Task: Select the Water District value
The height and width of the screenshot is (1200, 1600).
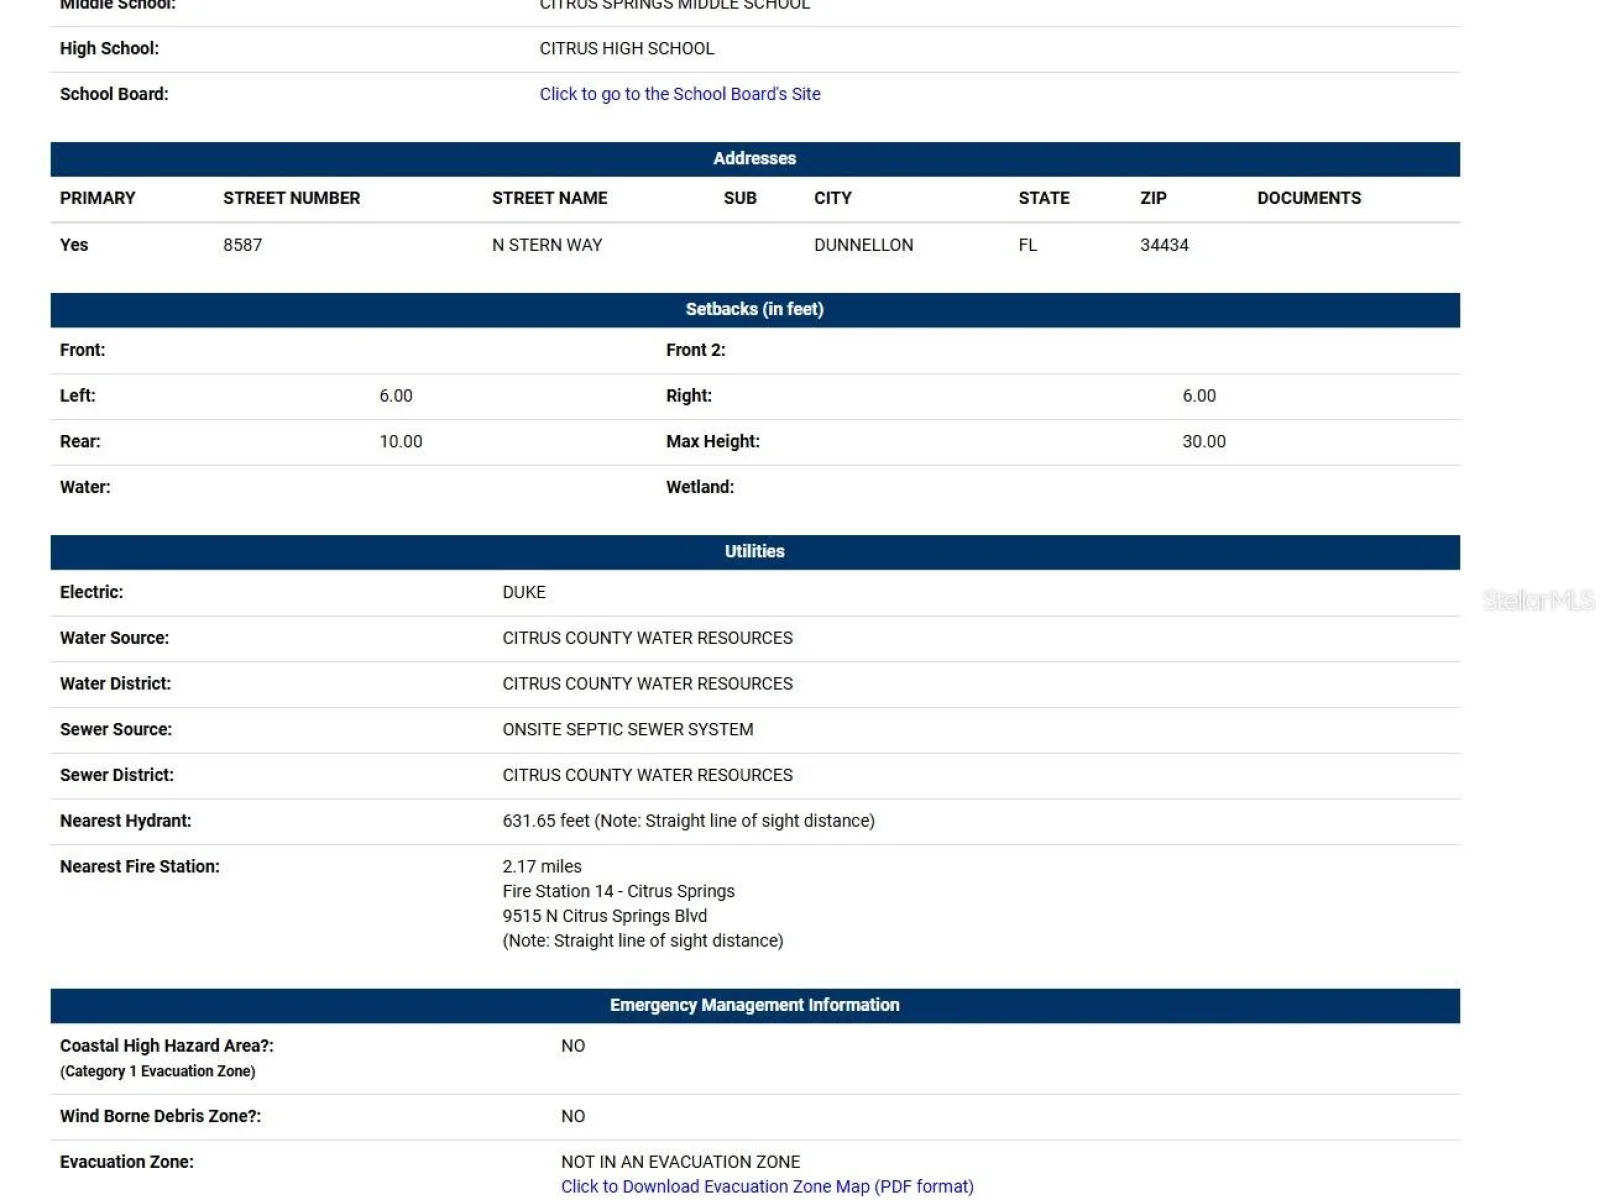Action: (647, 684)
